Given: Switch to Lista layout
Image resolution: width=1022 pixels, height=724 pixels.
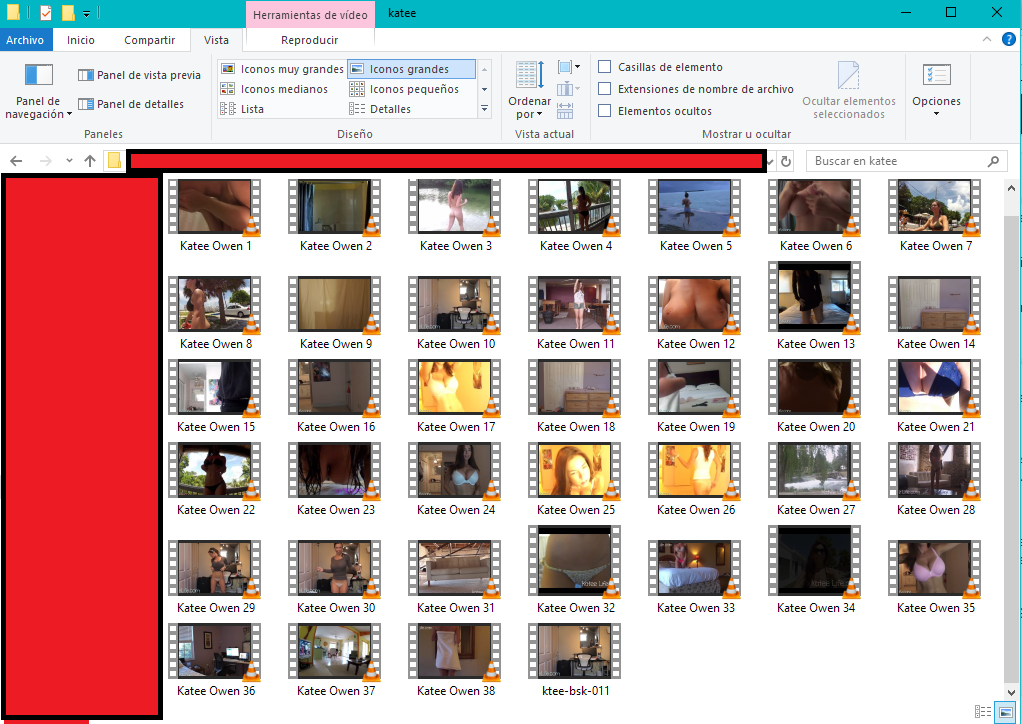Looking at the screenshot, I should (x=242, y=109).
